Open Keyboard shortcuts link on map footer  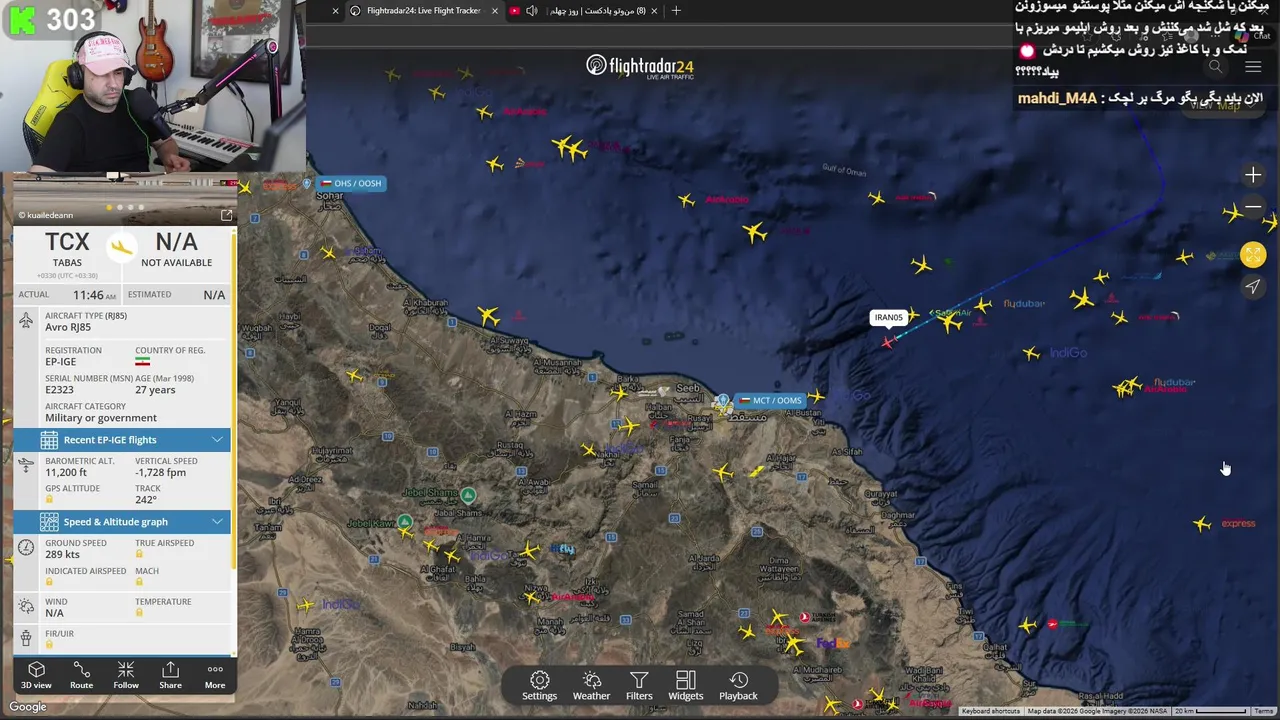tap(991, 711)
